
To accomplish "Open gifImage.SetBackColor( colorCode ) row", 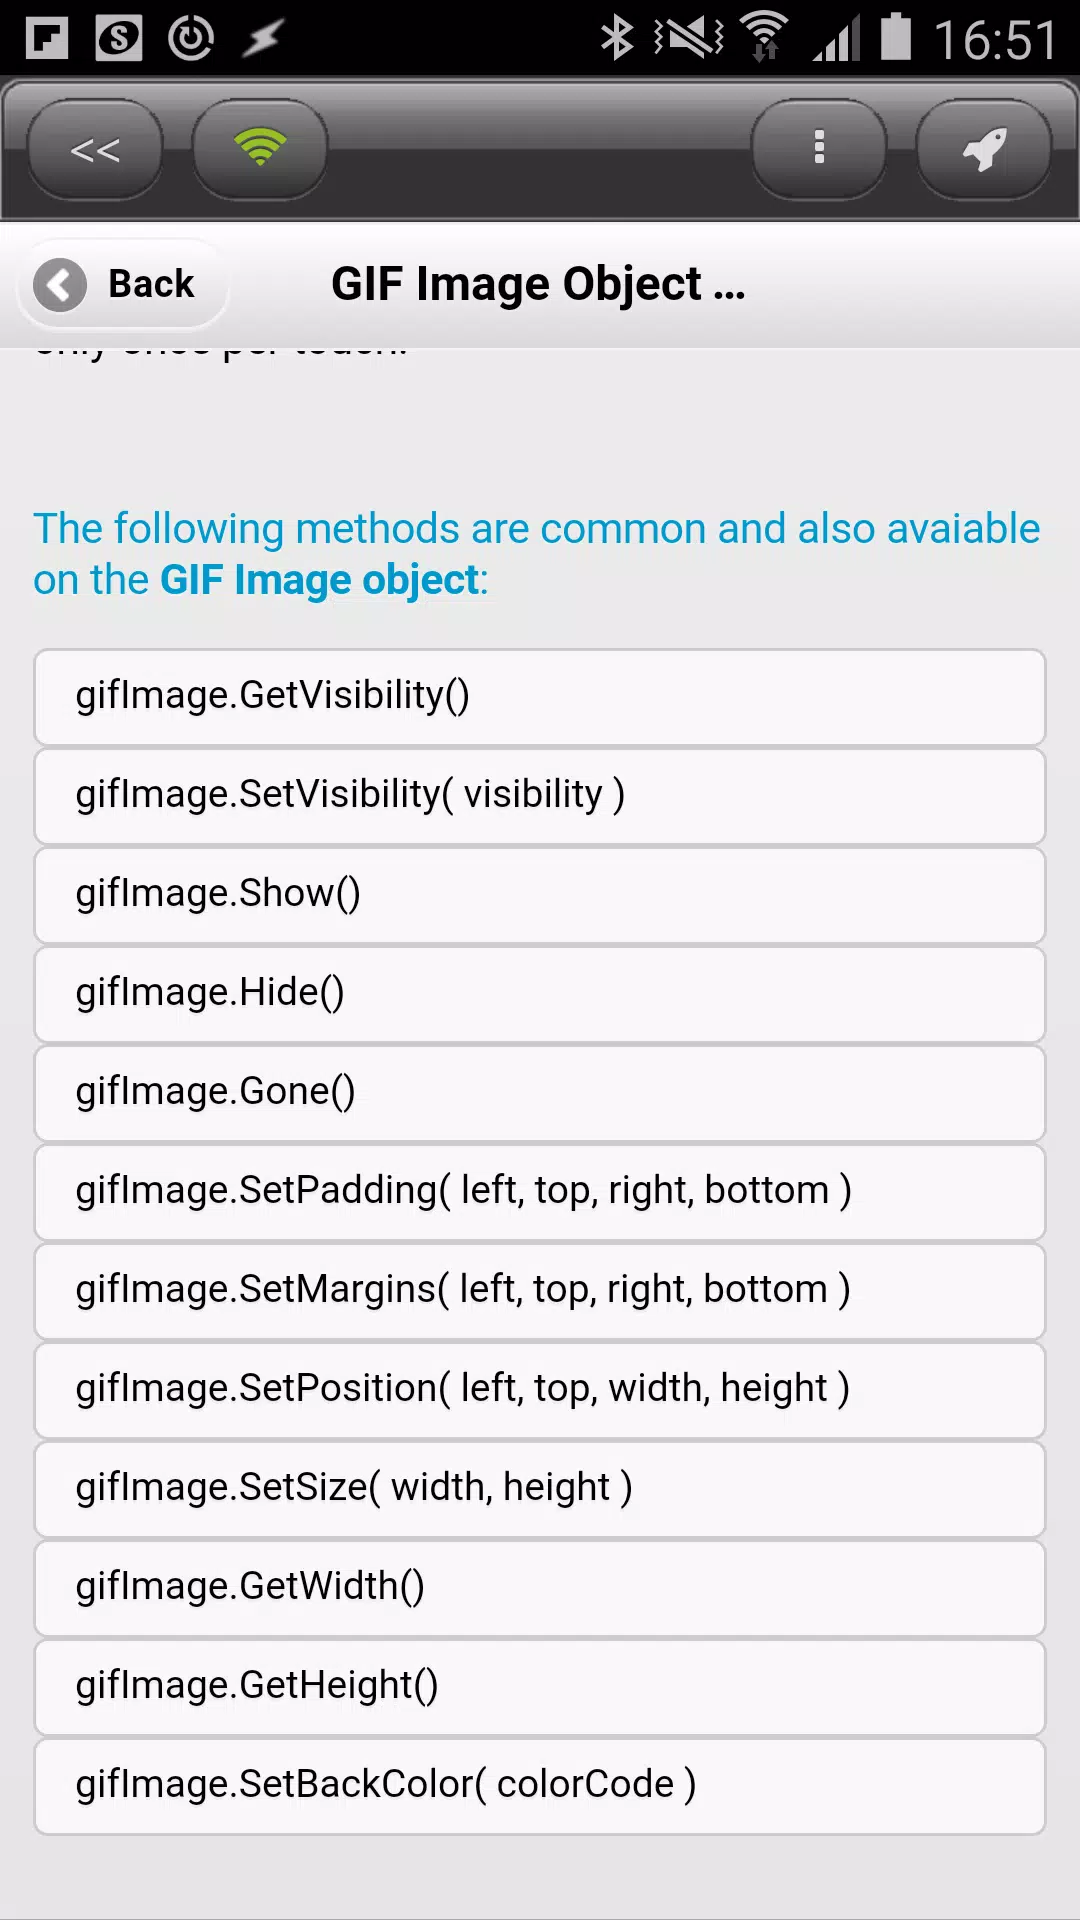I will tap(540, 1786).
